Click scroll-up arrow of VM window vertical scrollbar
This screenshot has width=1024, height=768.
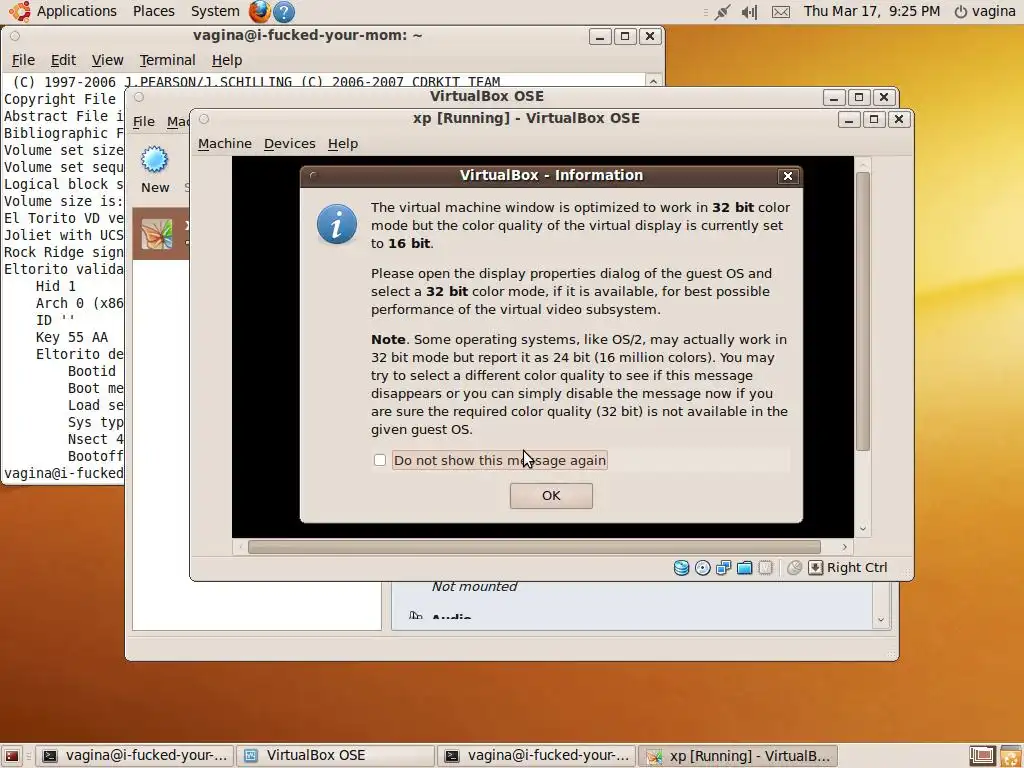click(863, 165)
